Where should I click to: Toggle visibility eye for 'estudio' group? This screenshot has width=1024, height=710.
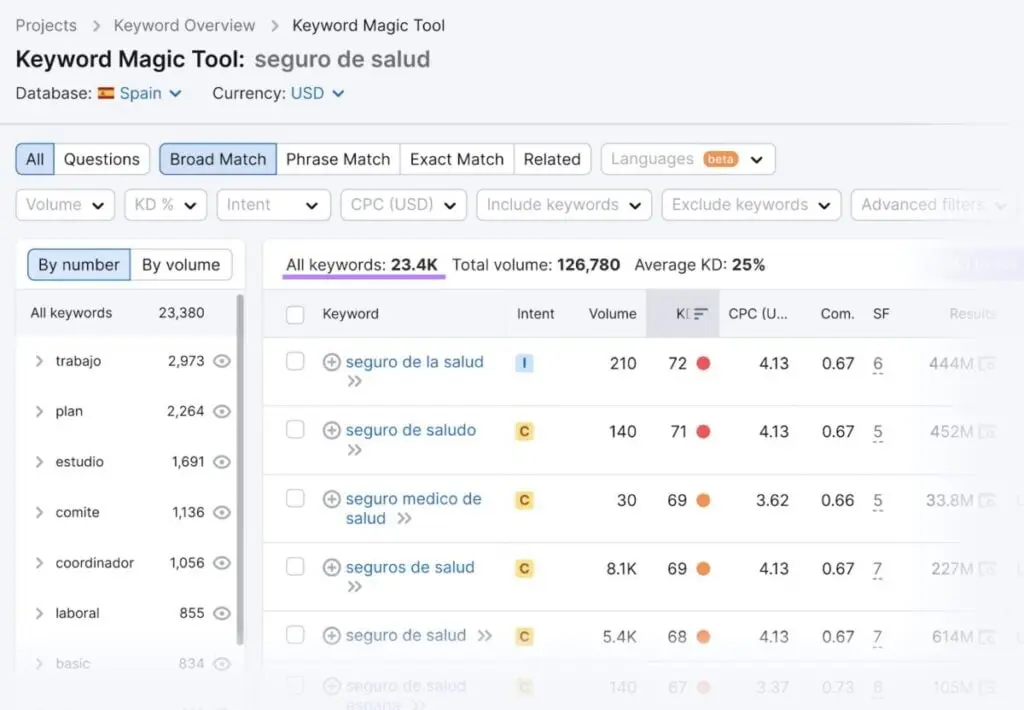tap(222, 462)
